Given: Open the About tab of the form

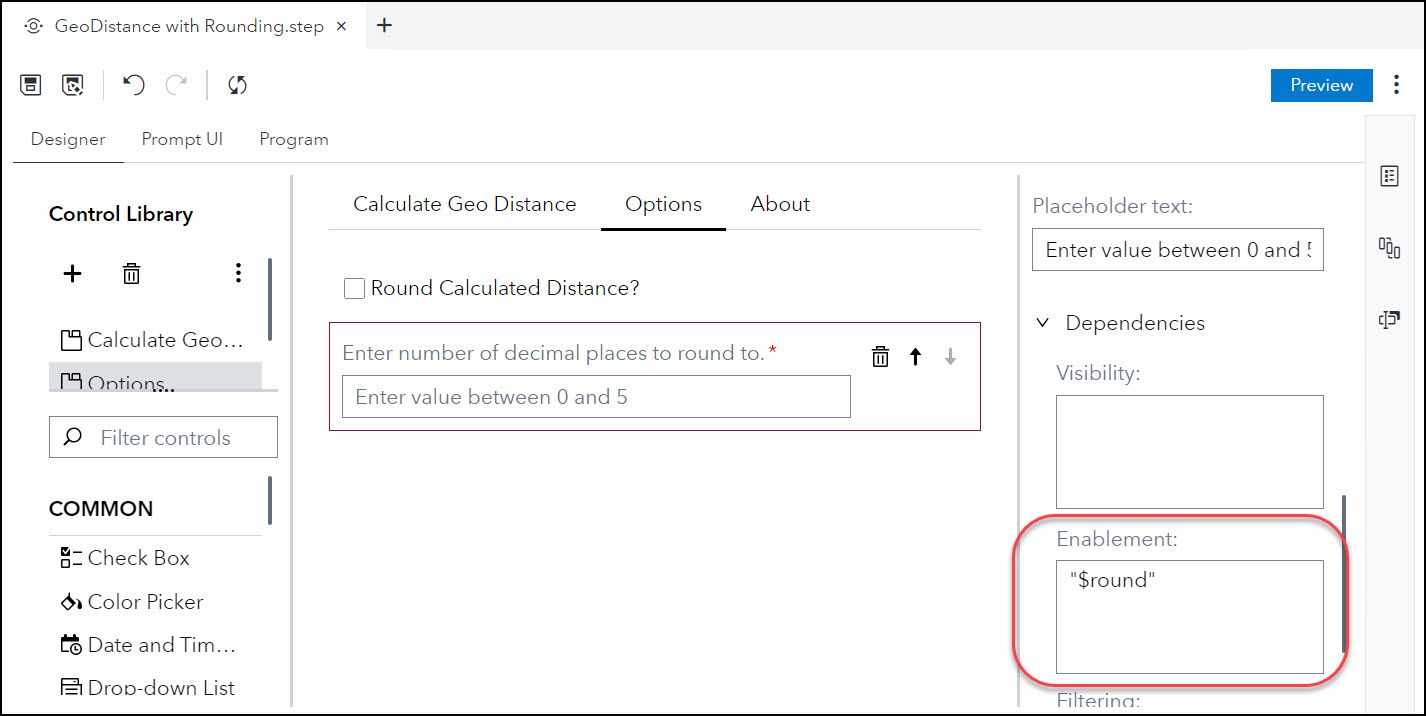Looking at the screenshot, I should pos(779,203).
